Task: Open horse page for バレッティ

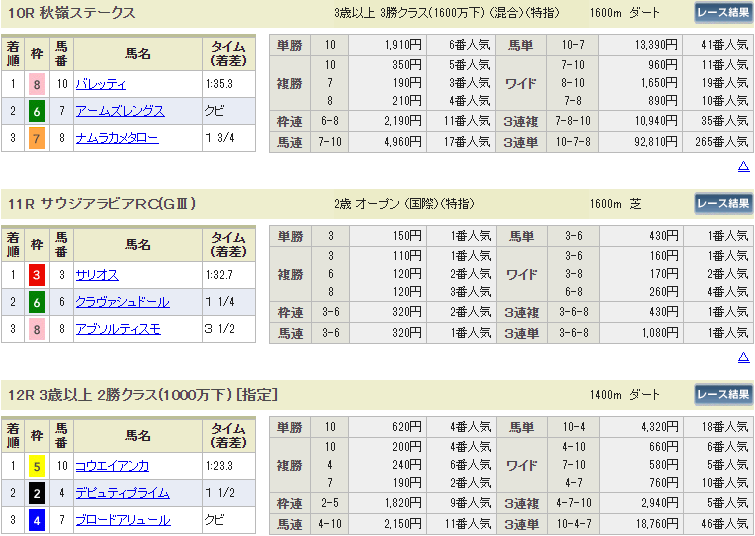Action: click(x=101, y=84)
